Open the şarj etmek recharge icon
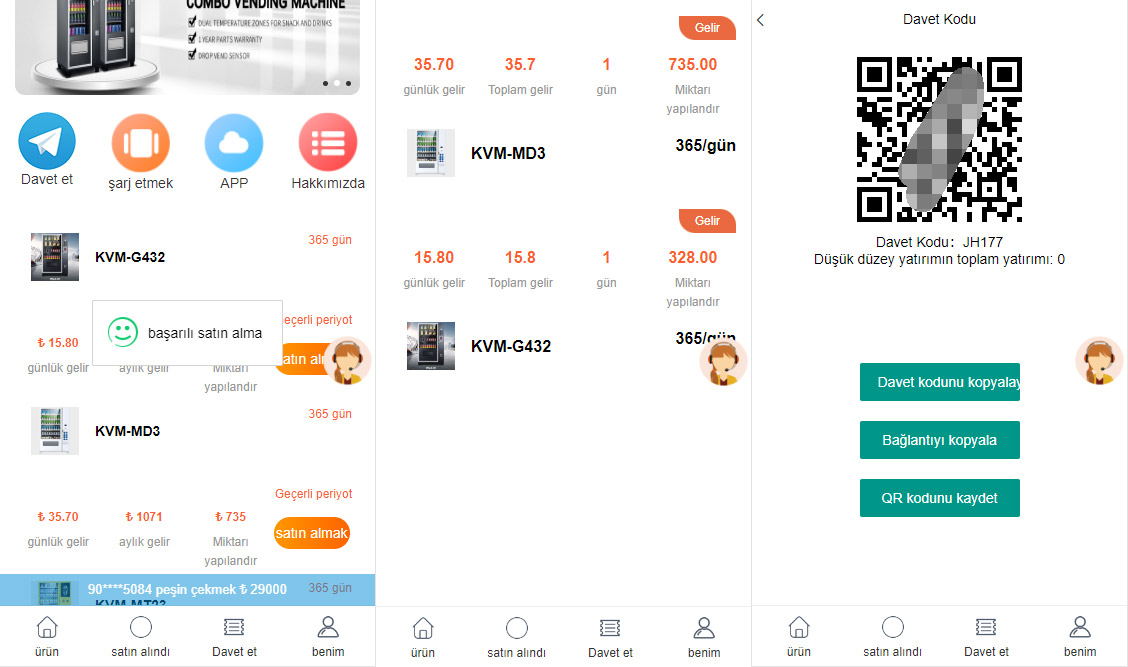Screen dimensions: 1128x667 (140, 142)
